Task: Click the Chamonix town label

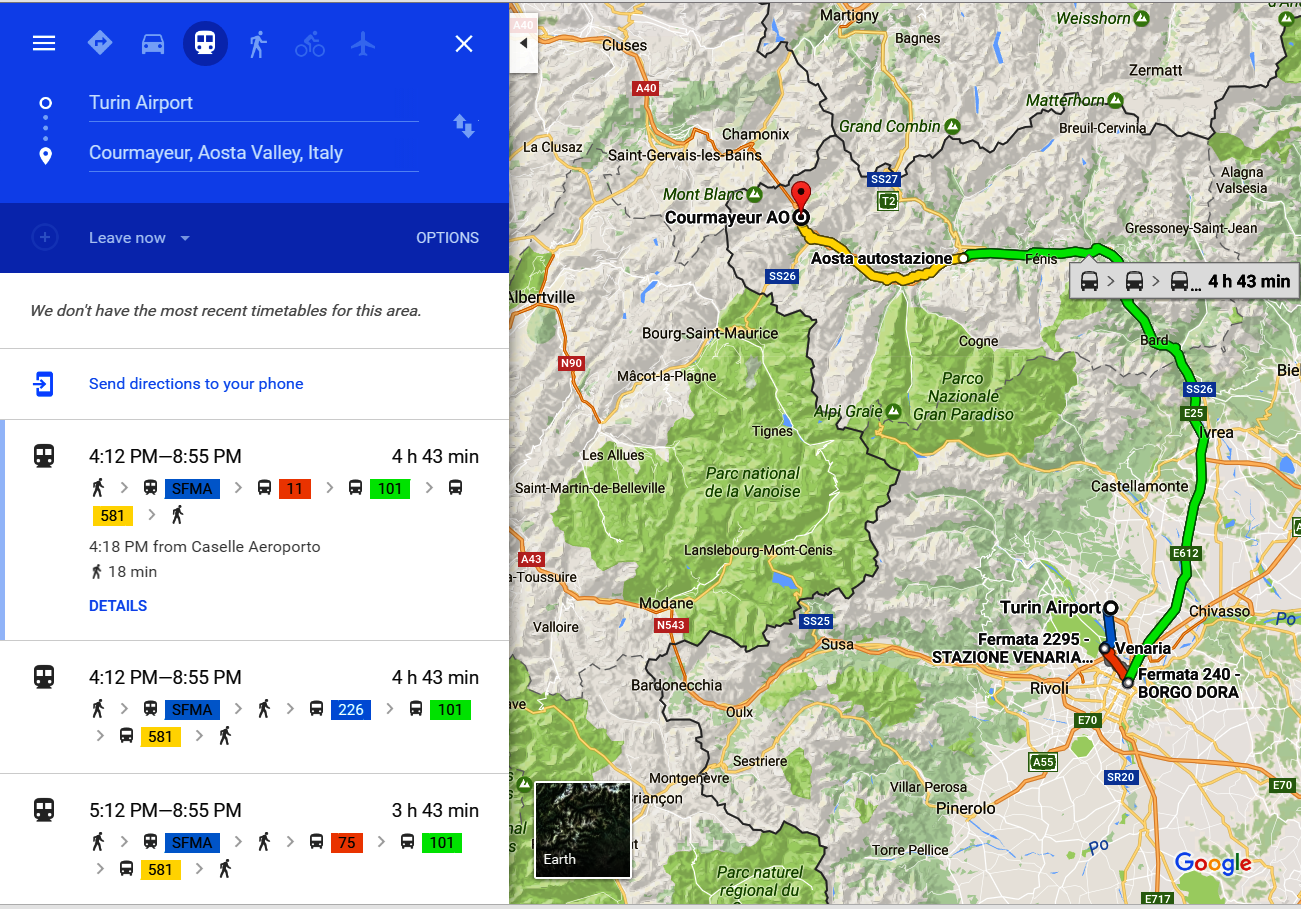Action: (x=755, y=134)
